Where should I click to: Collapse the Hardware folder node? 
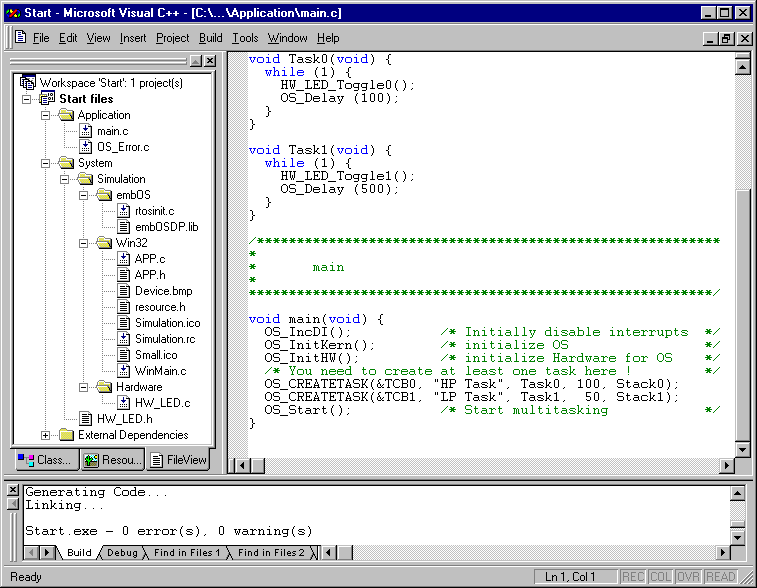tap(84, 387)
